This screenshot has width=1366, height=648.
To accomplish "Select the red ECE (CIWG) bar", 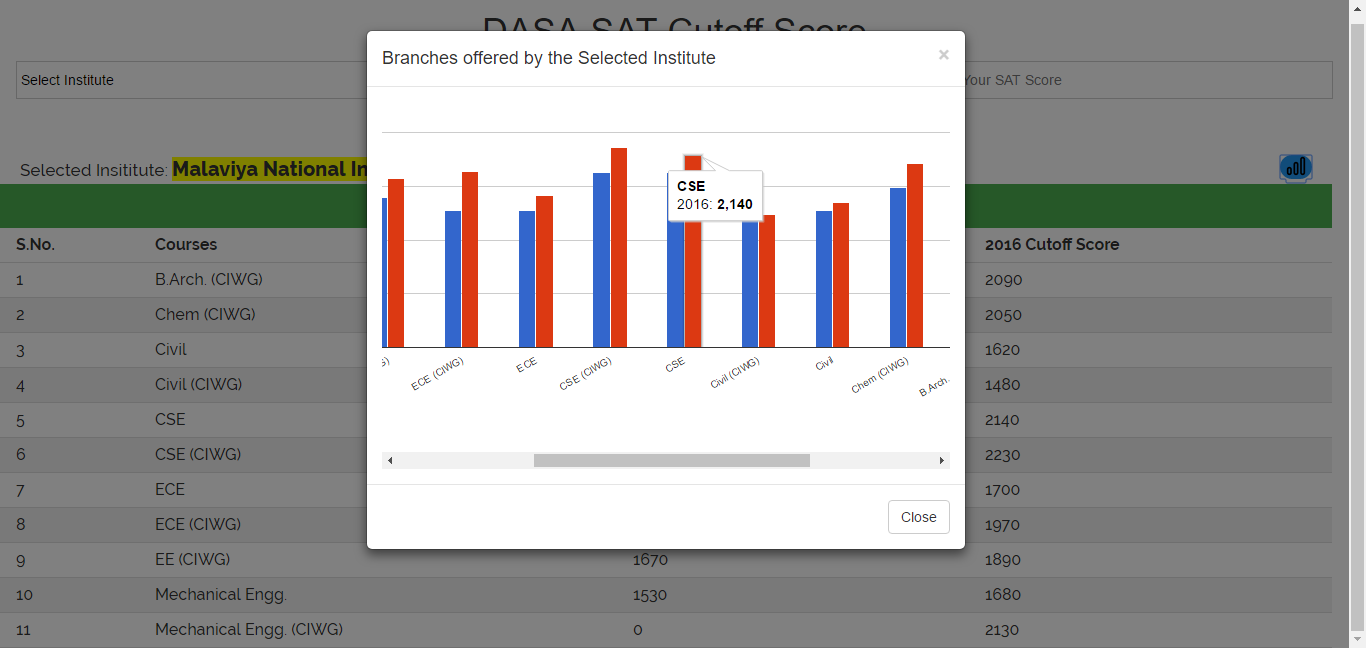I will click(470, 260).
